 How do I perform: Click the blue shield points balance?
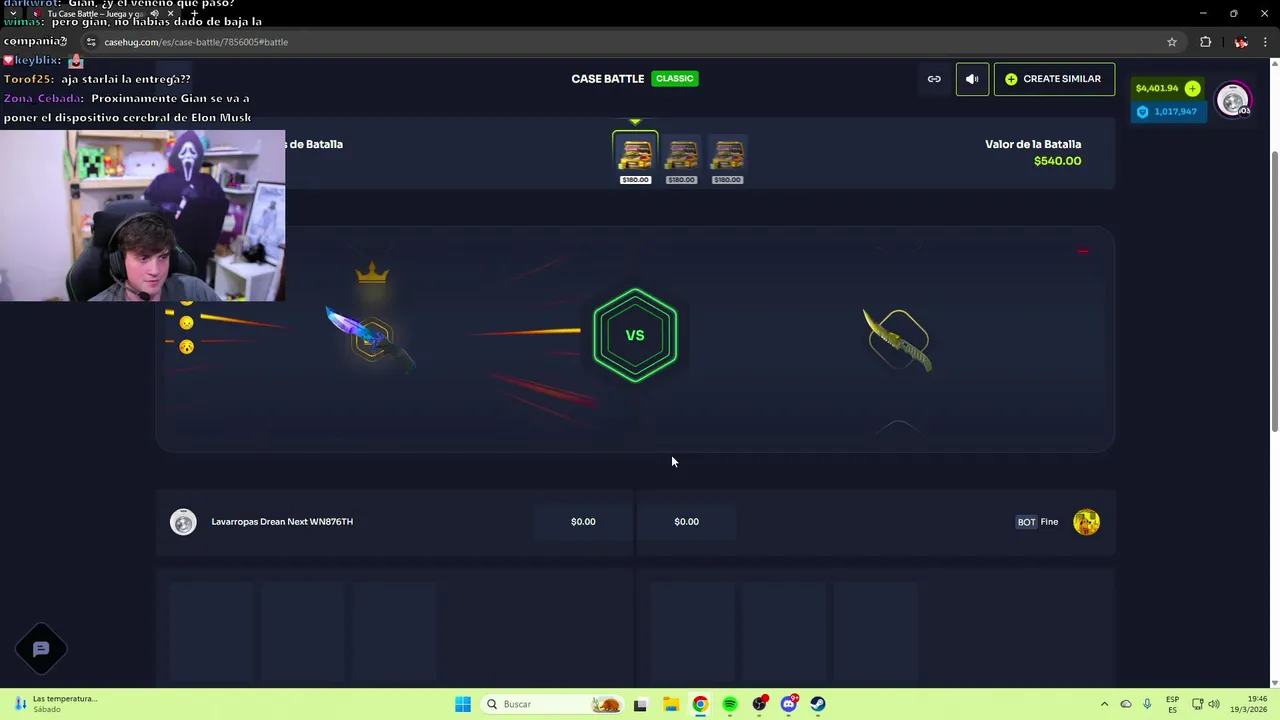click(x=1167, y=111)
